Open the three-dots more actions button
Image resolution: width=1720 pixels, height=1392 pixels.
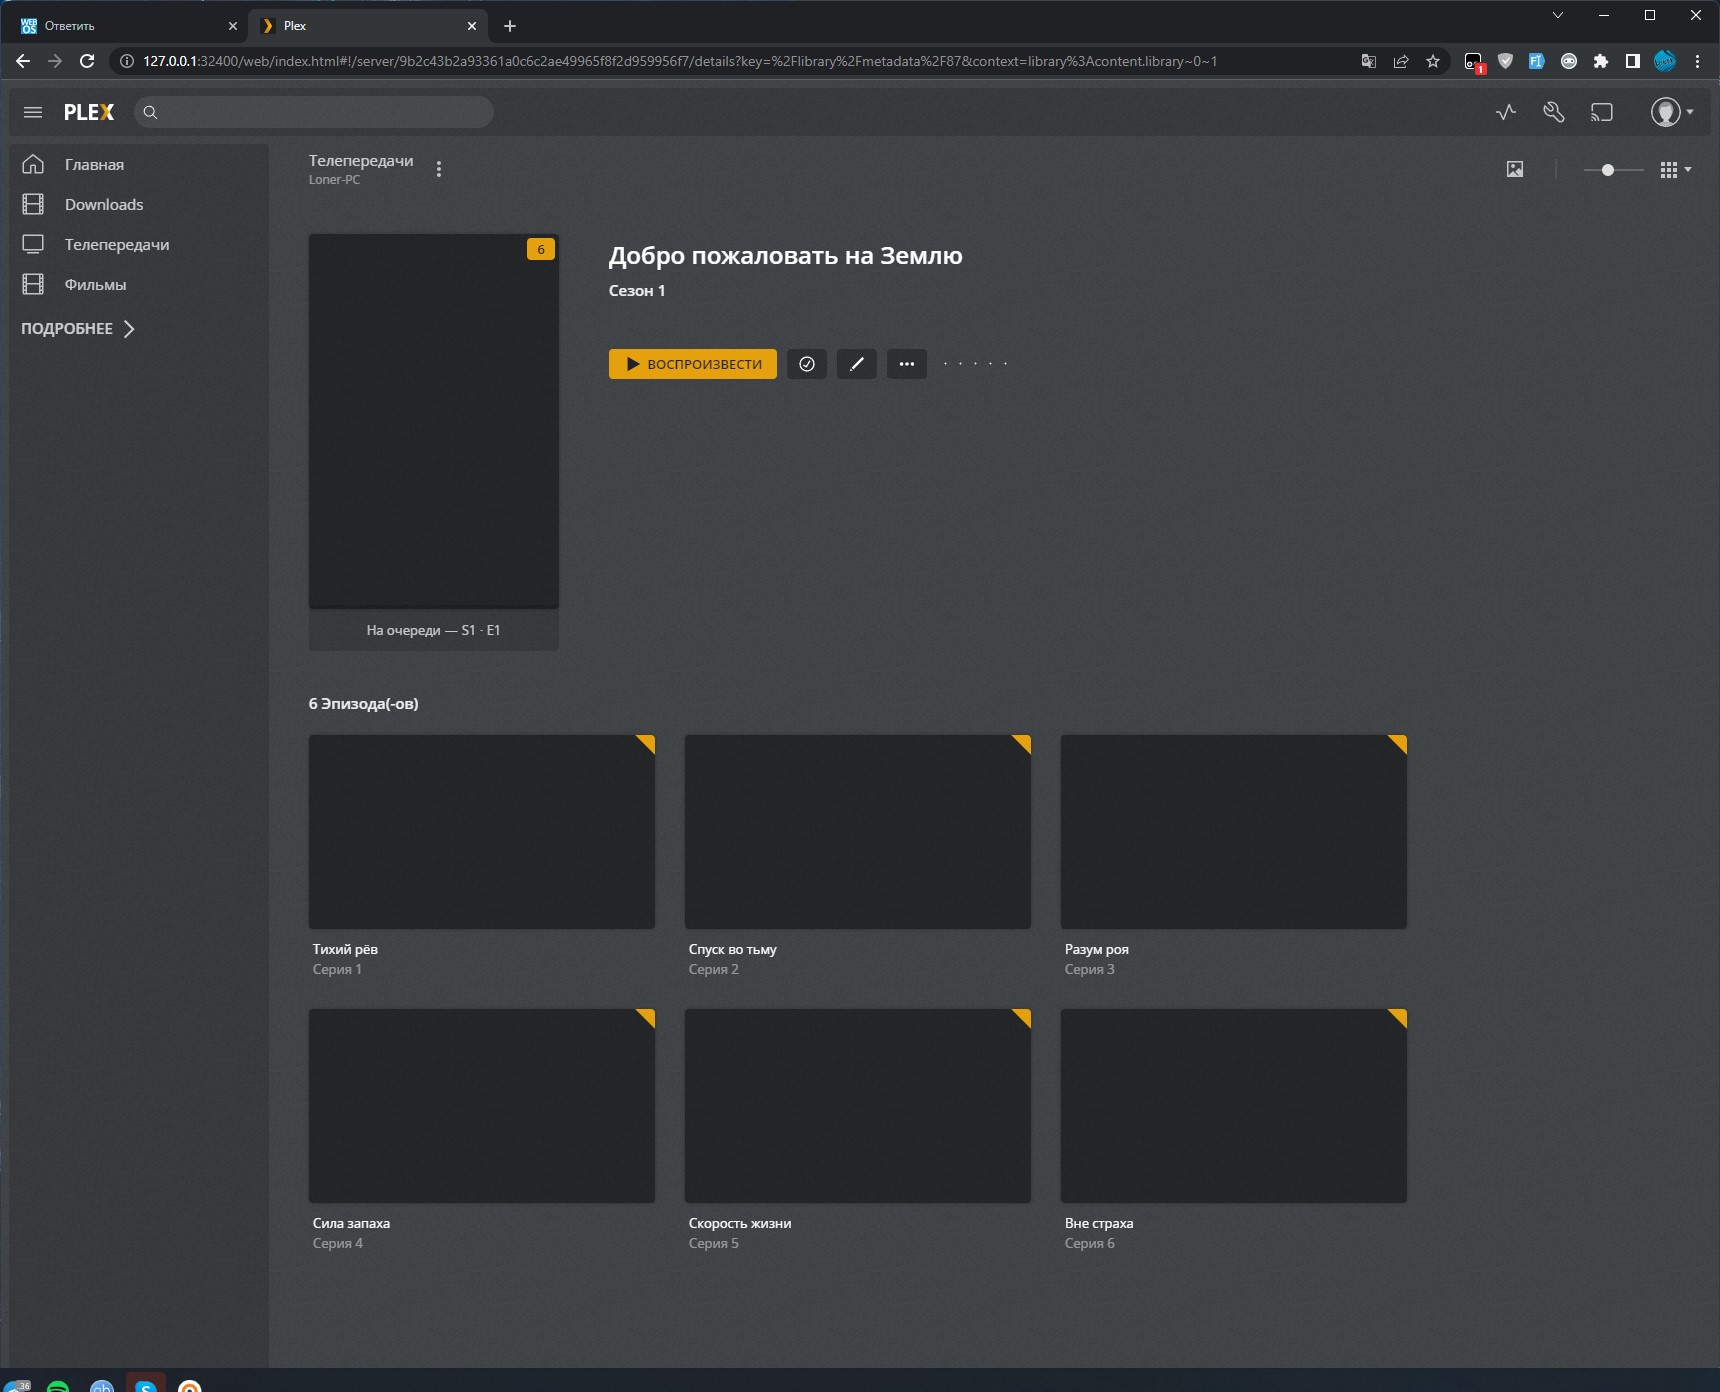pos(906,364)
